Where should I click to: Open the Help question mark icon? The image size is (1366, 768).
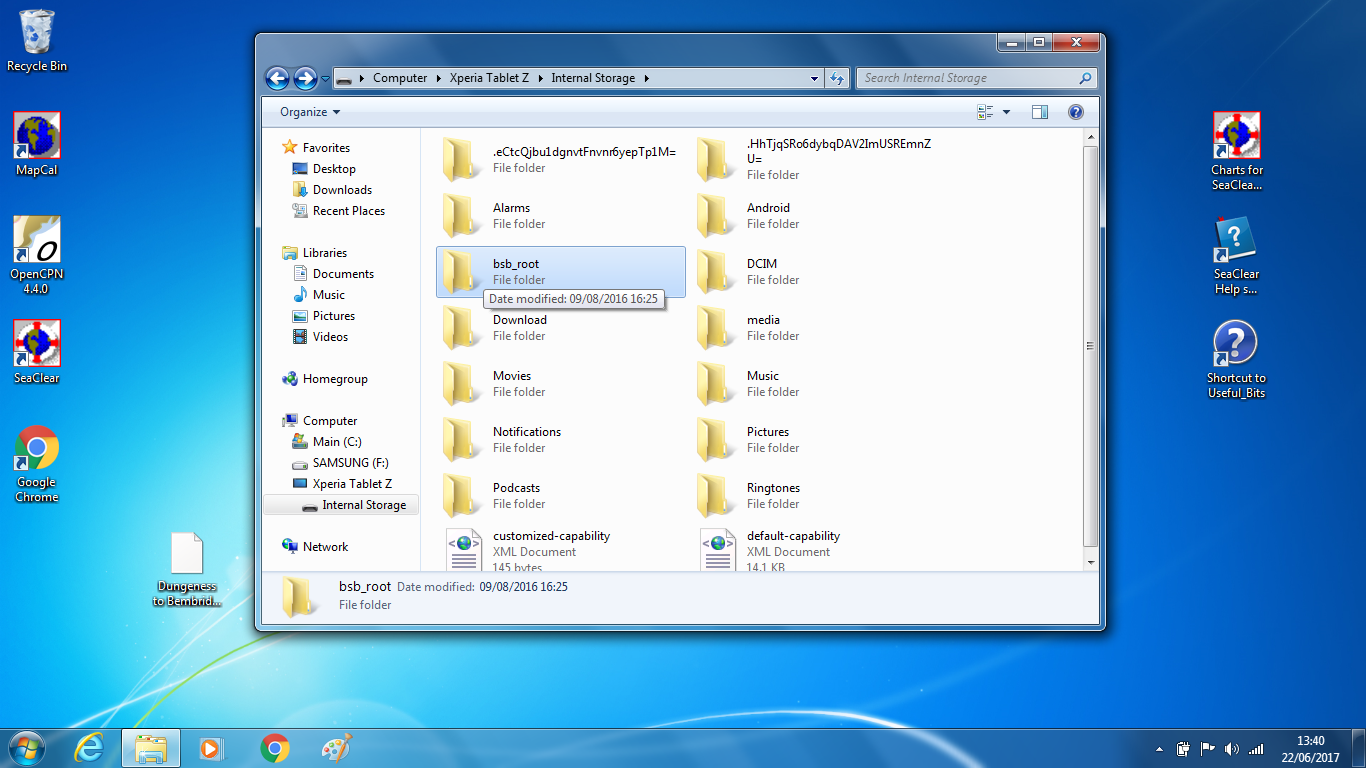click(x=1076, y=112)
